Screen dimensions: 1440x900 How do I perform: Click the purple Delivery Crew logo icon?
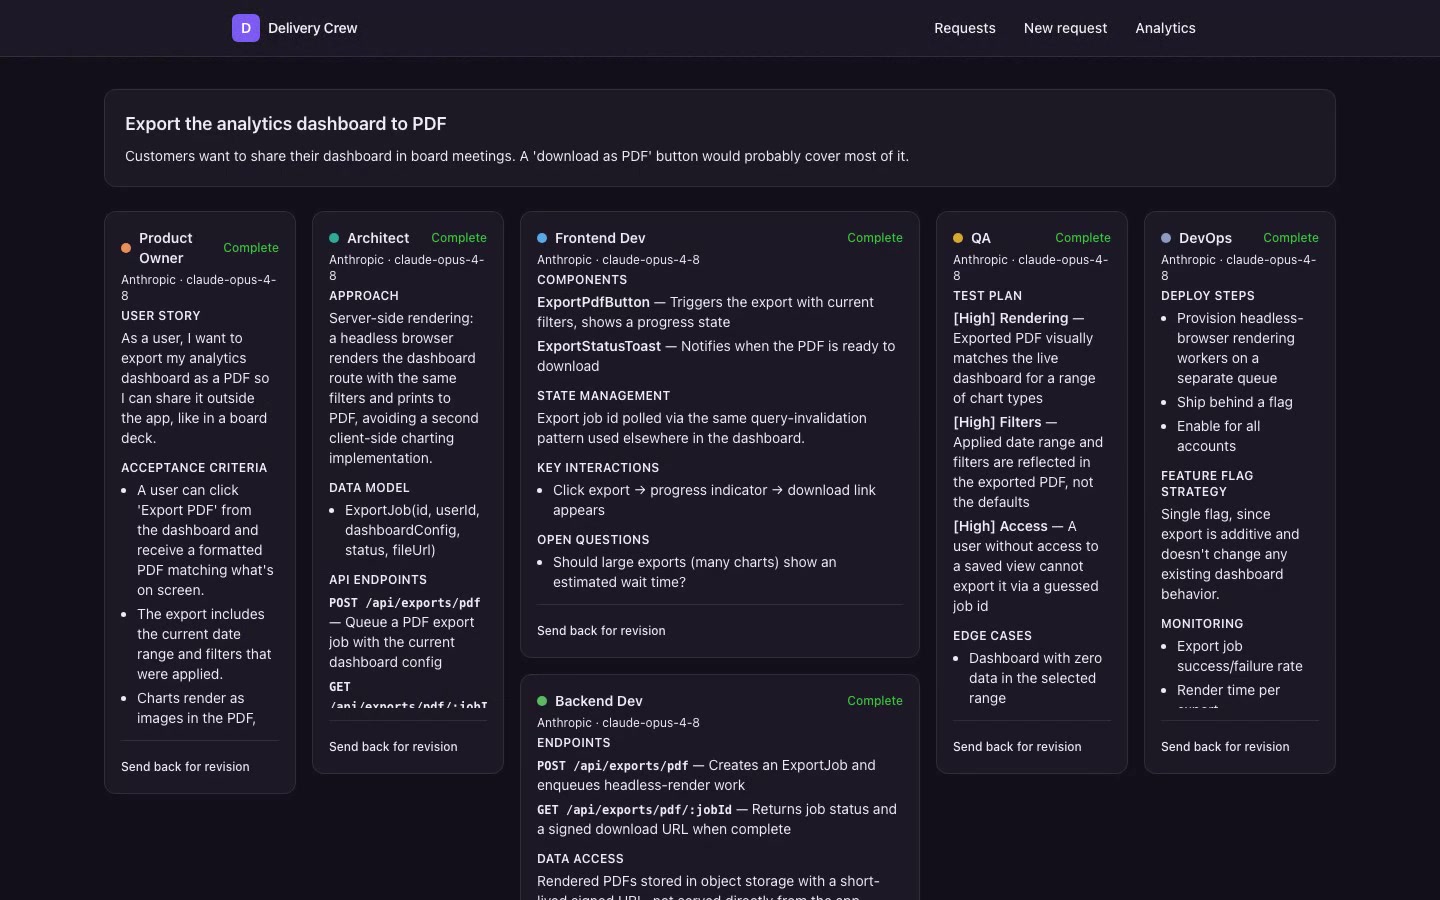coord(246,28)
